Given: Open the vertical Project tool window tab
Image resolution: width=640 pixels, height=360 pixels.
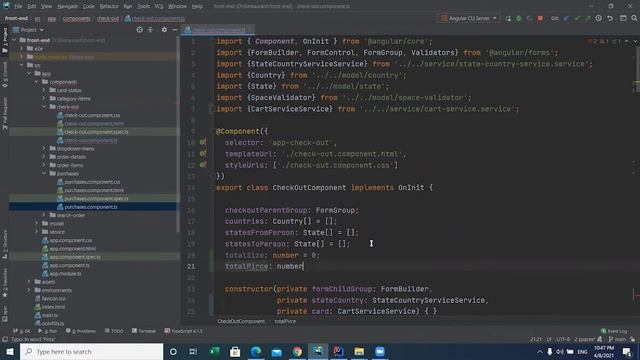Looking at the screenshot, I should pos(5,39).
